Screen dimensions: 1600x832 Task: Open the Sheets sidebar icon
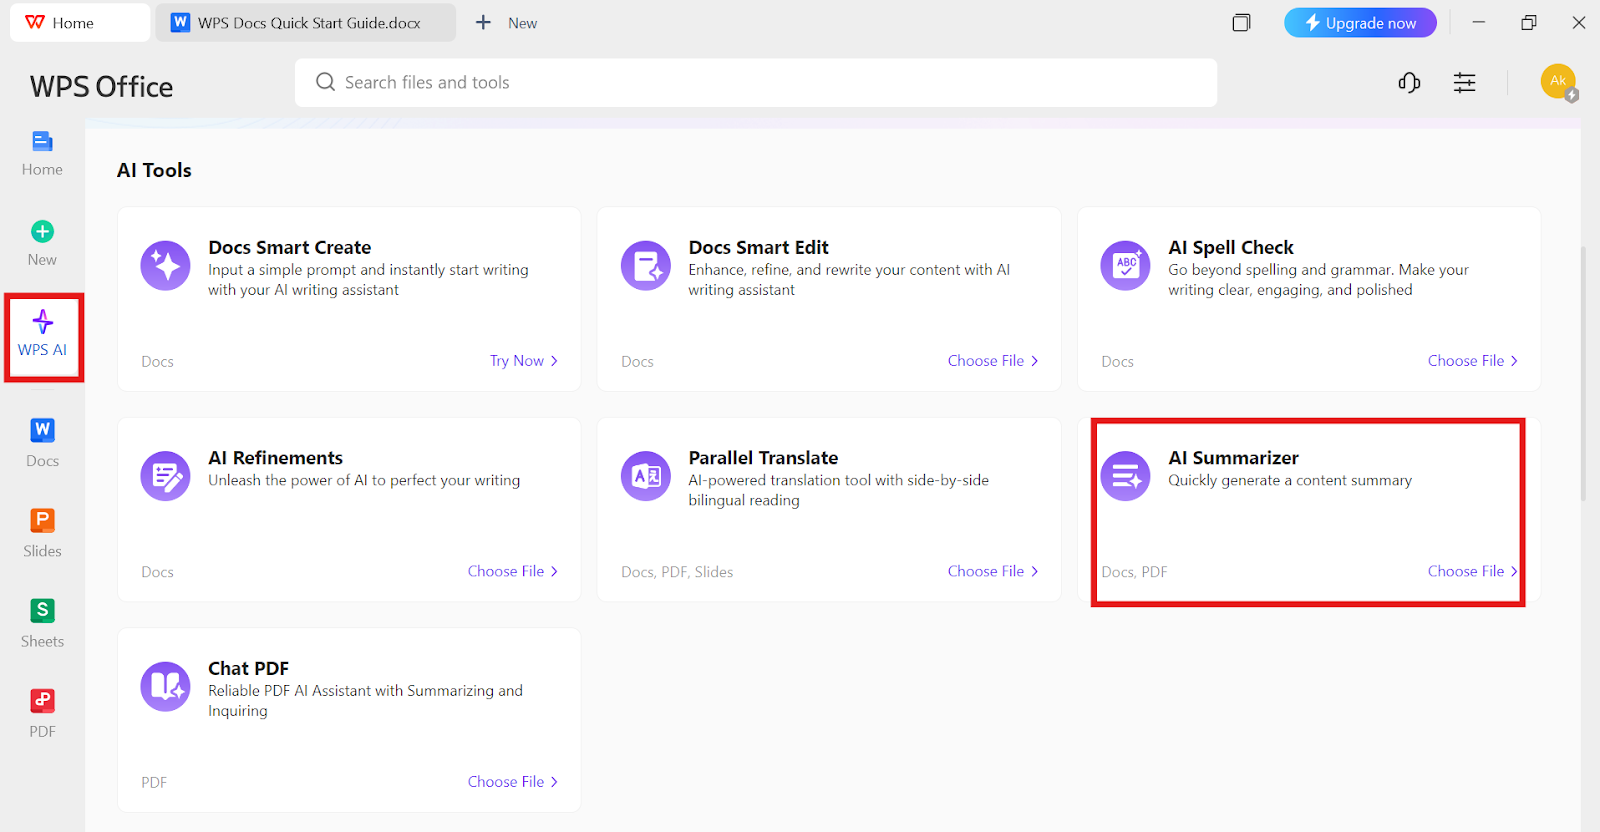coord(42,610)
